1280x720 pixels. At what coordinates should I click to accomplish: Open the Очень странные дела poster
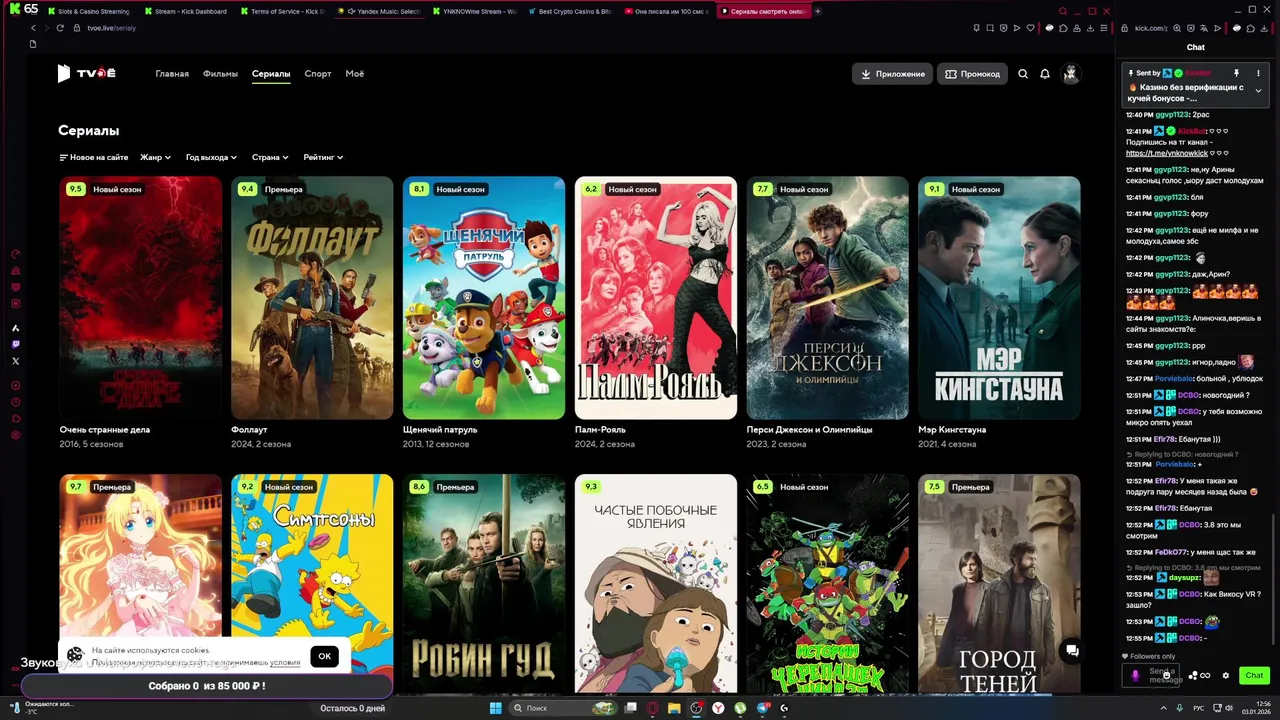pyautogui.click(x=141, y=298)
